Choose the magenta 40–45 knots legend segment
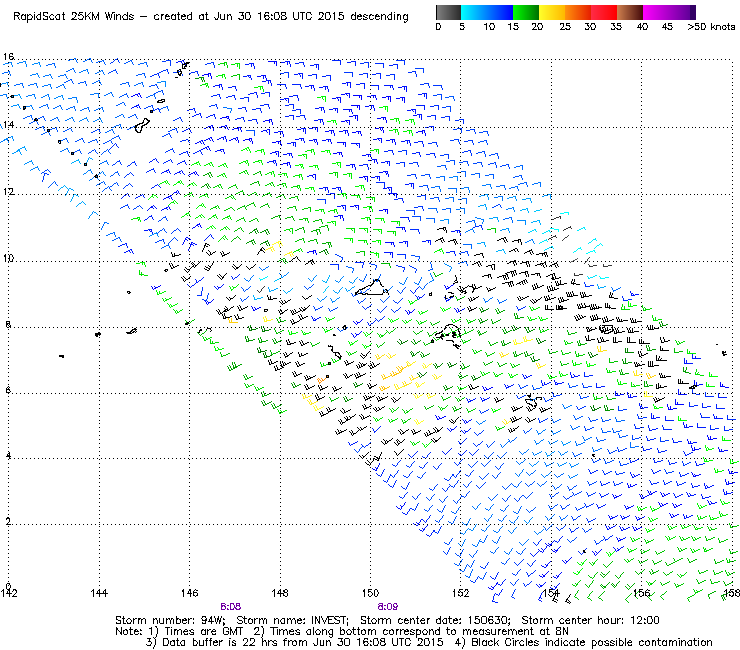The width and height of the screenshot is (740, 650). click(656, 12)
